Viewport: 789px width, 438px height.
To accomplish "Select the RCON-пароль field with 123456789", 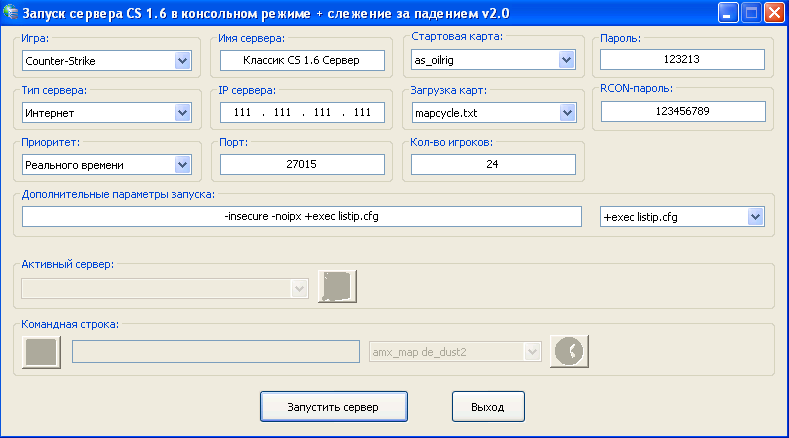I will [x=681, y=111].
